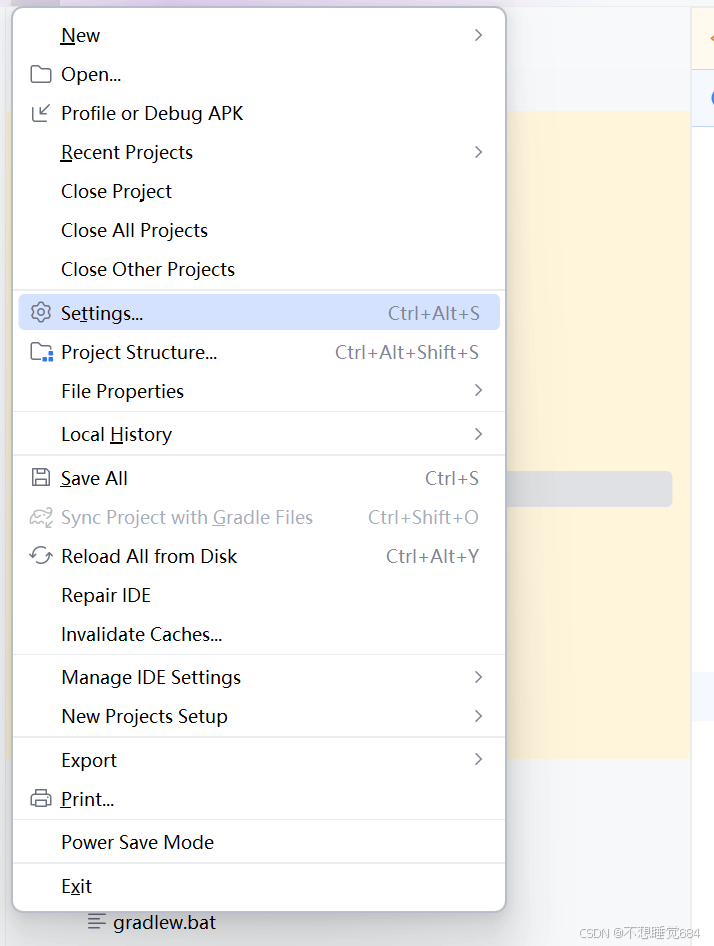Click the Reload All from Disk icon
714x946 pixels.
point(40,556)
